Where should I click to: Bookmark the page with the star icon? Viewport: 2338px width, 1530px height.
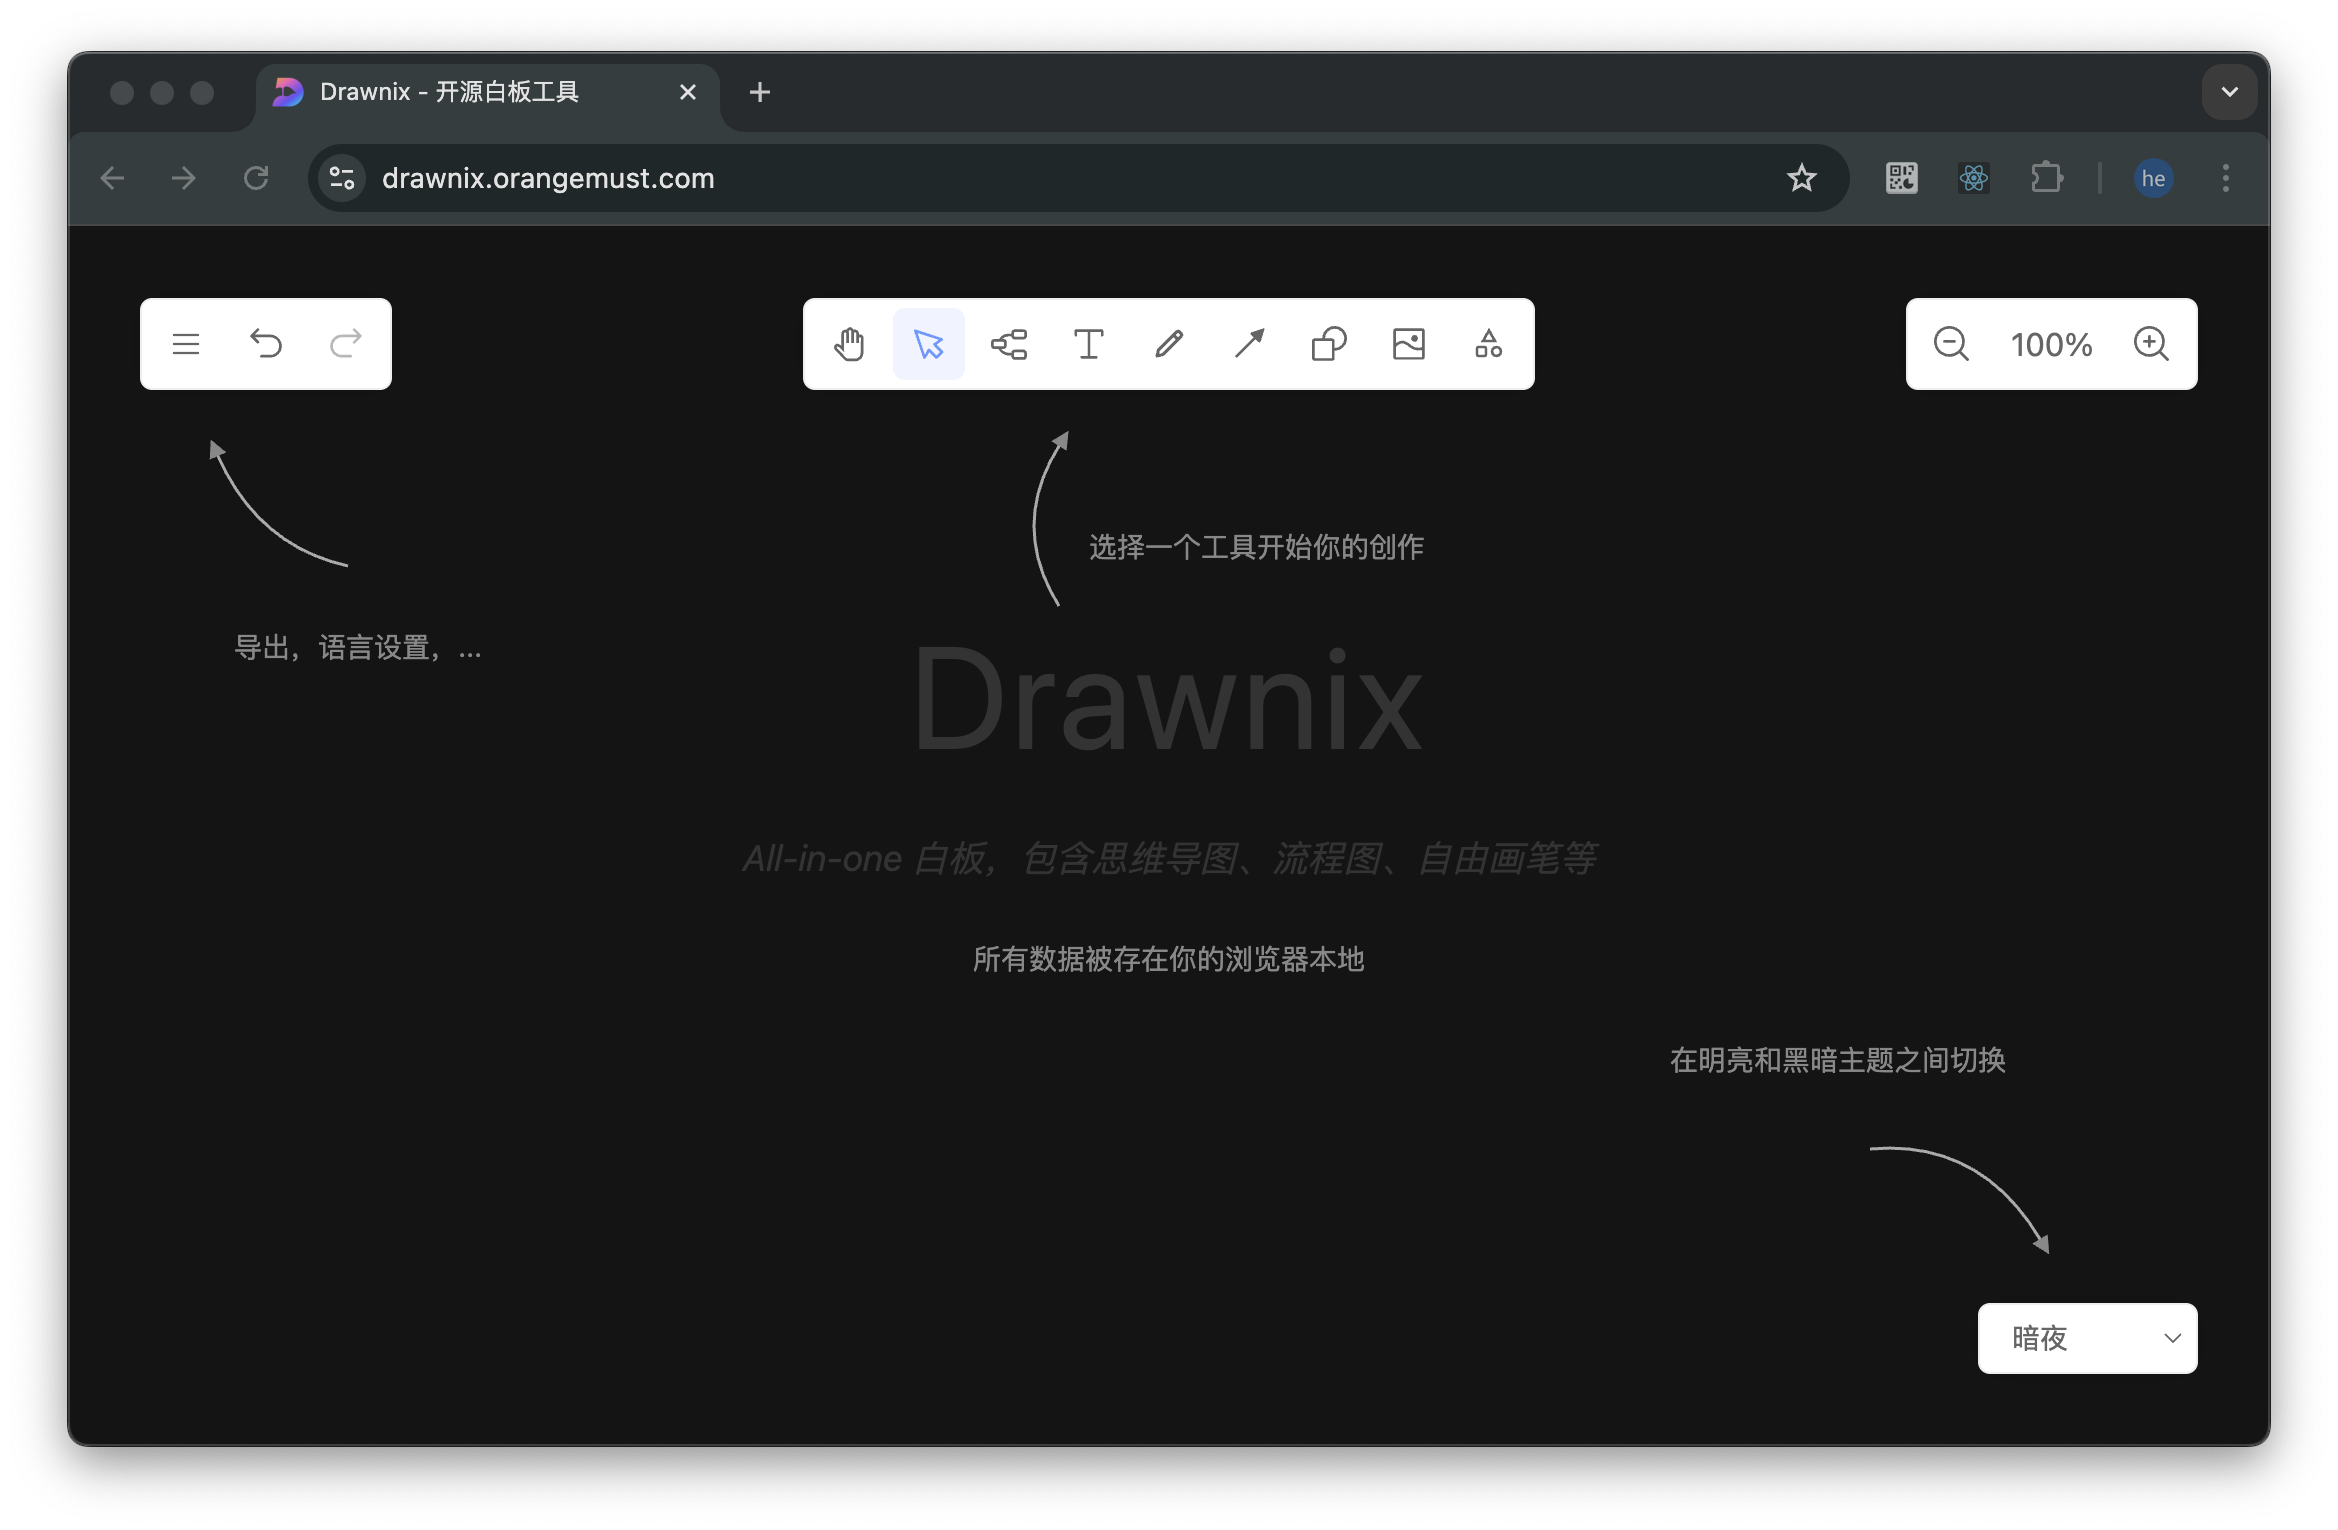[x=1801, y=178]
